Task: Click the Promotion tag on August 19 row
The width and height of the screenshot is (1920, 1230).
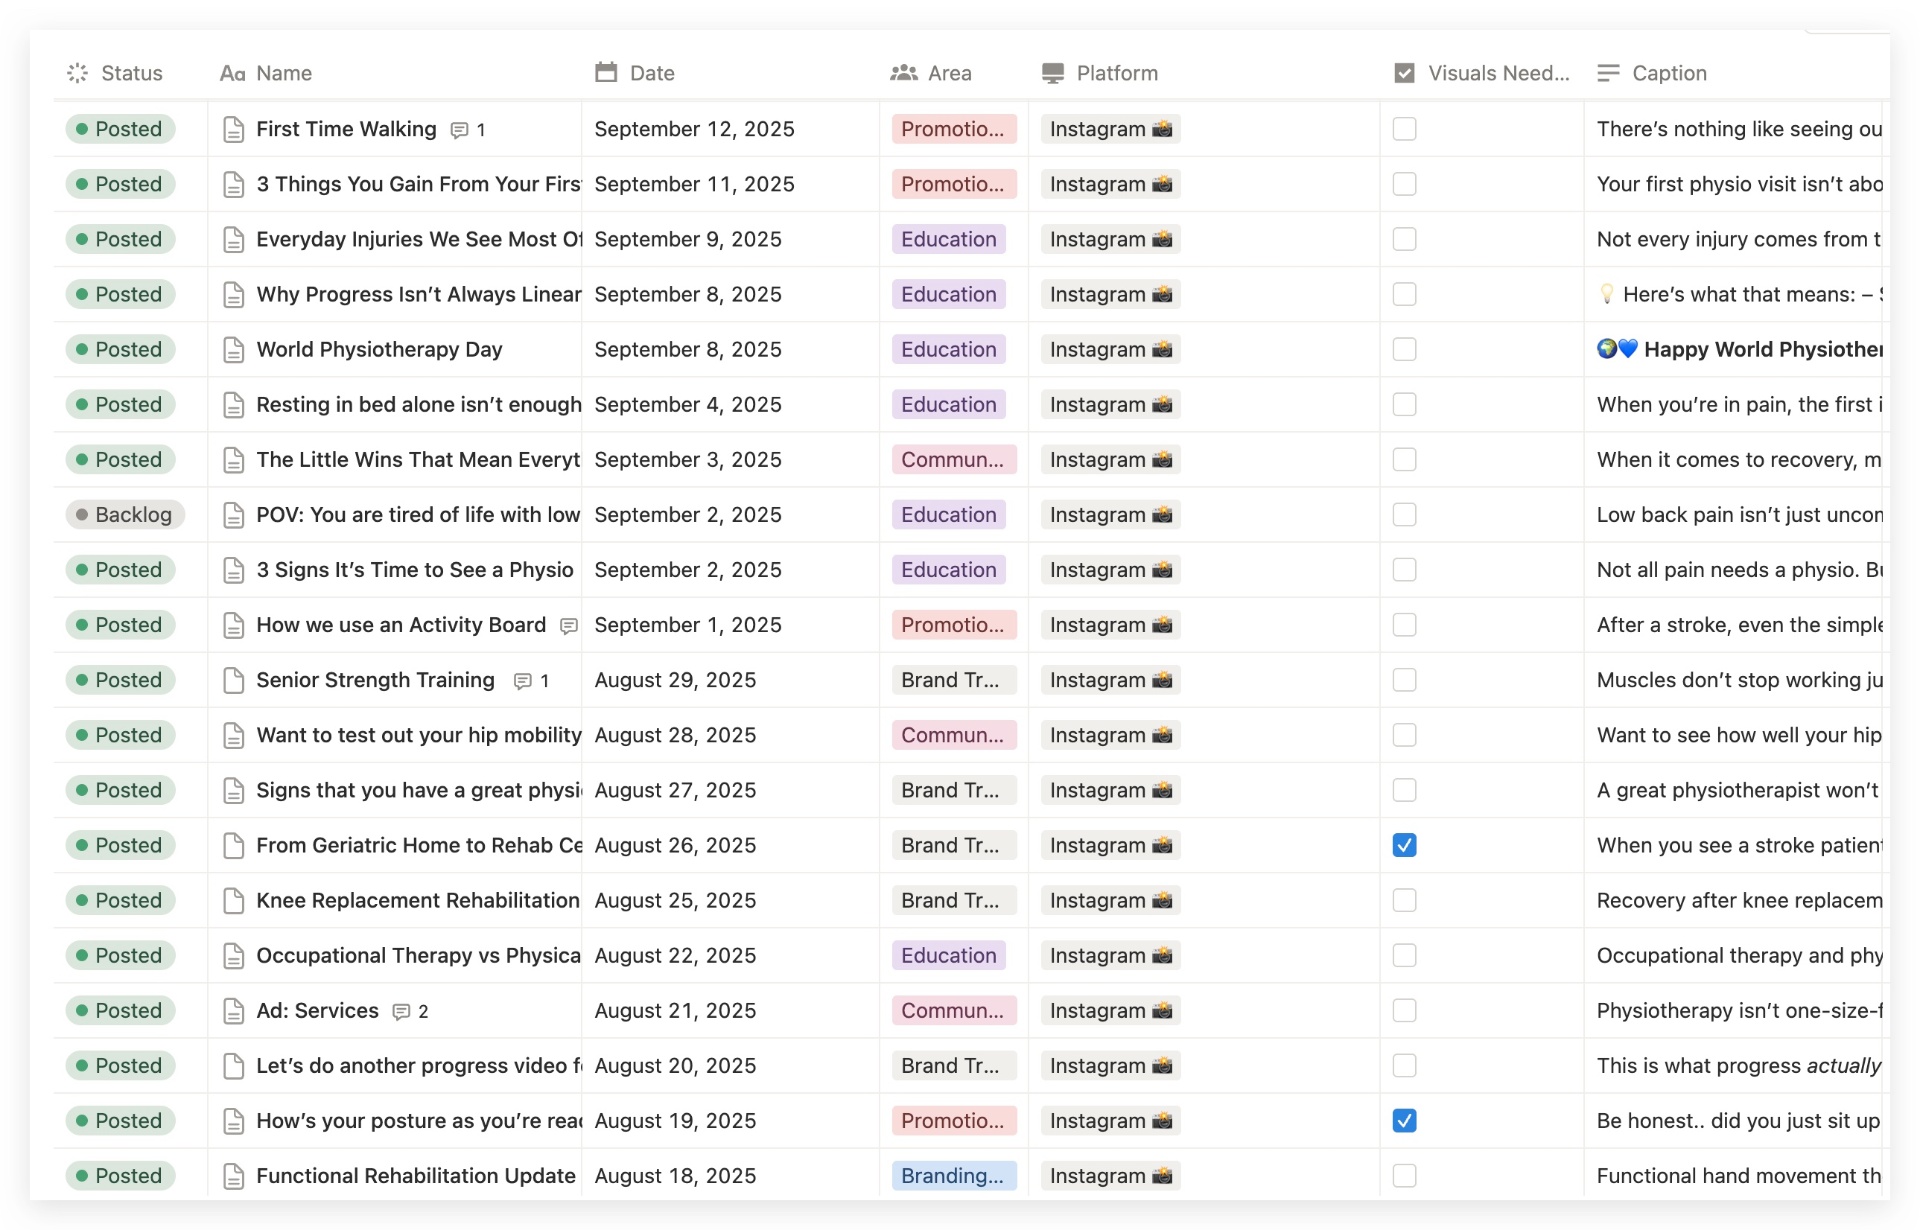Action: pyautogui.click(x=954, y=1120)
